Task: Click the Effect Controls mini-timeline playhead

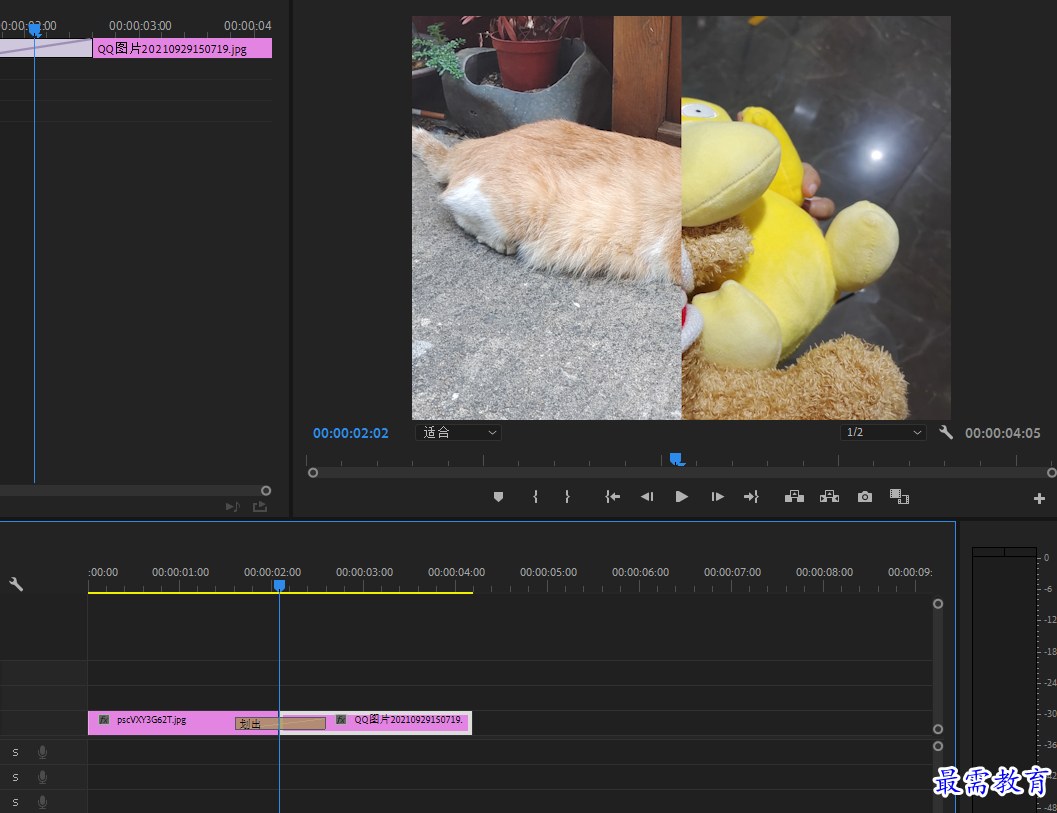Action: (x=34, y=29)
